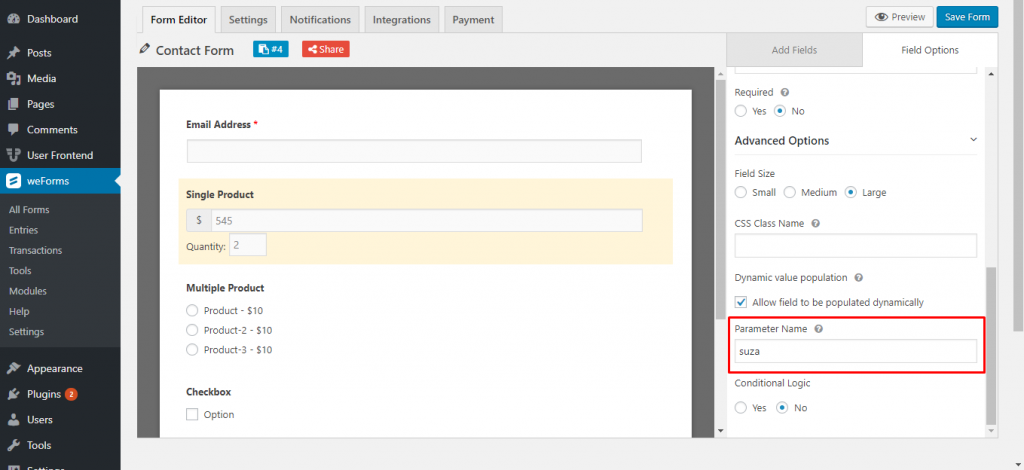Select Product-3 - $10 radio option

pos(192,349)
